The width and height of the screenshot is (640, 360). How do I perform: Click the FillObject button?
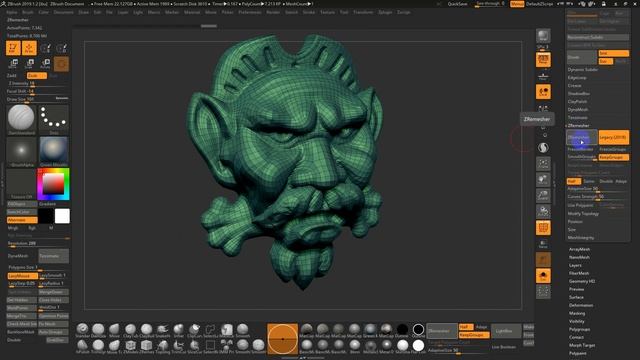(22, 204)
